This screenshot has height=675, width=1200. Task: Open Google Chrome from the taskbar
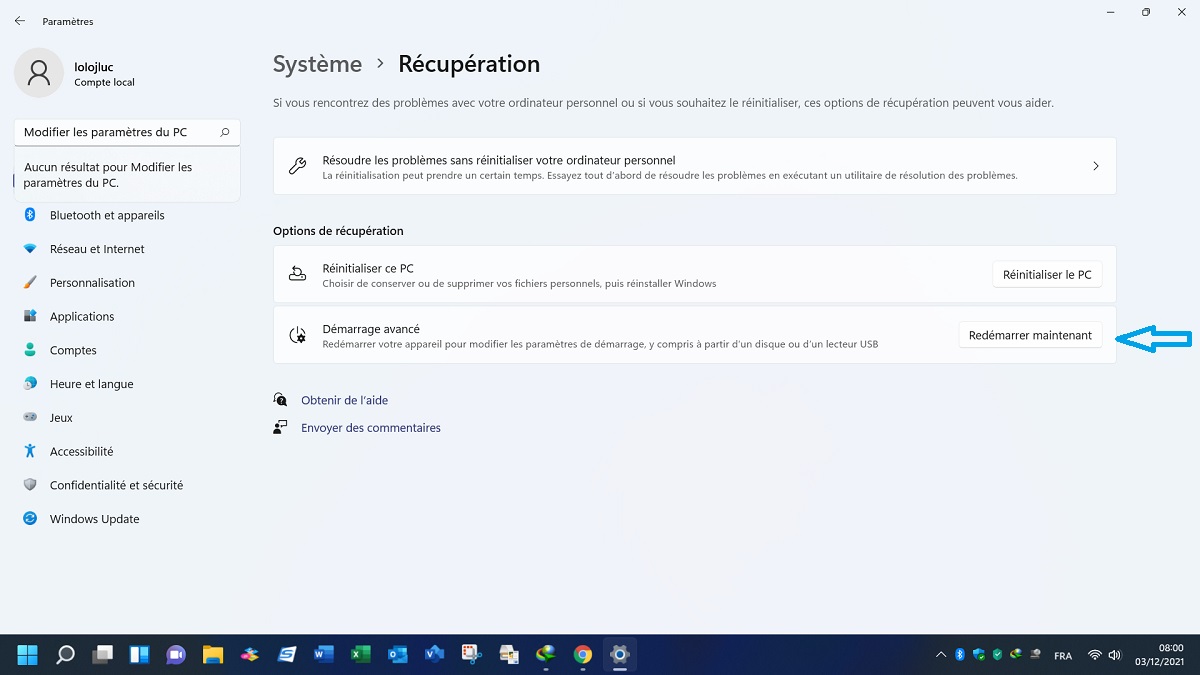[582, 655]
